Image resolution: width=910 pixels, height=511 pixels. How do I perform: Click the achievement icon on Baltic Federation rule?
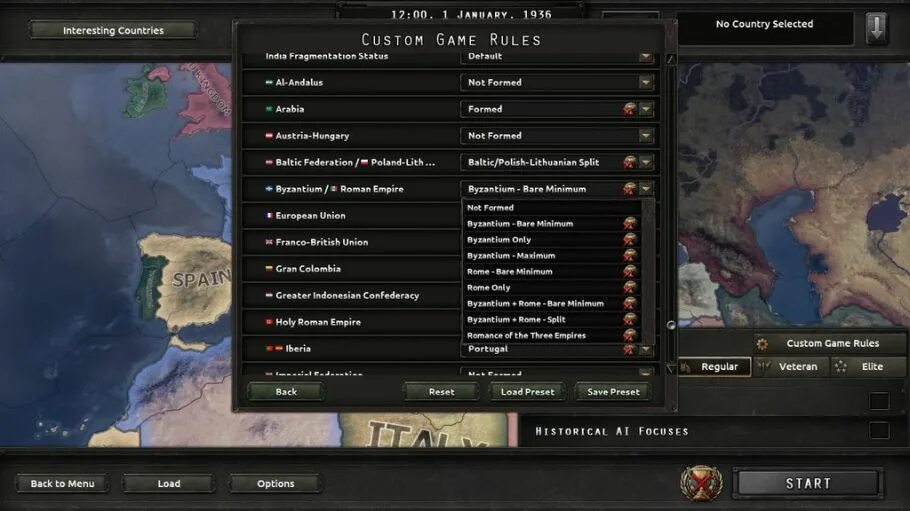click(x=629, y=163)
